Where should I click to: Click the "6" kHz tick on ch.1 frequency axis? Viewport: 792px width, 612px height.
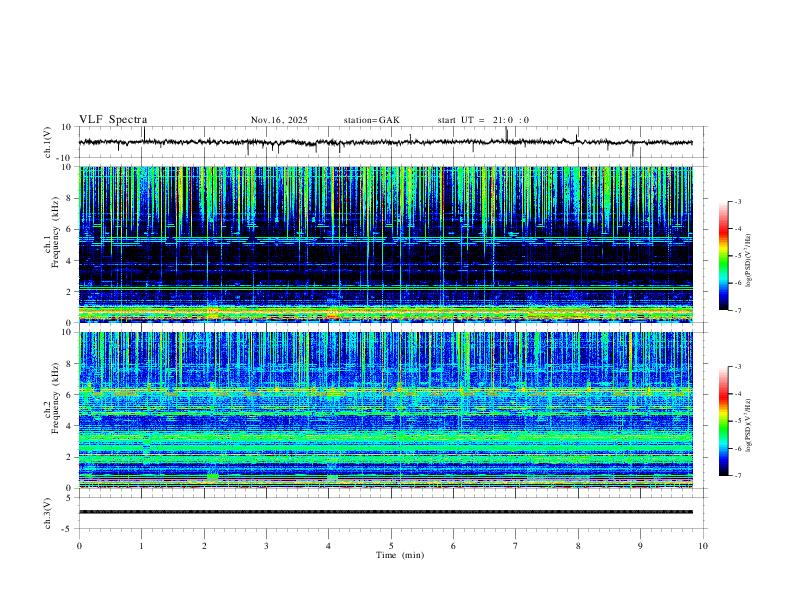point(70,229)
